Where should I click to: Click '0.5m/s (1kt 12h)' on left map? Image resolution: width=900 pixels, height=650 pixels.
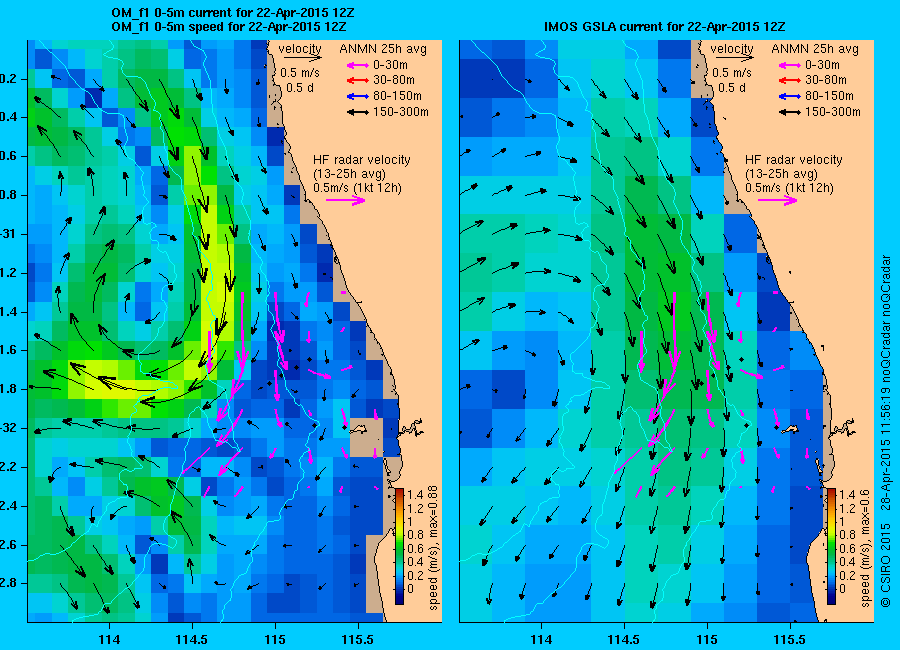coord(358,188)
